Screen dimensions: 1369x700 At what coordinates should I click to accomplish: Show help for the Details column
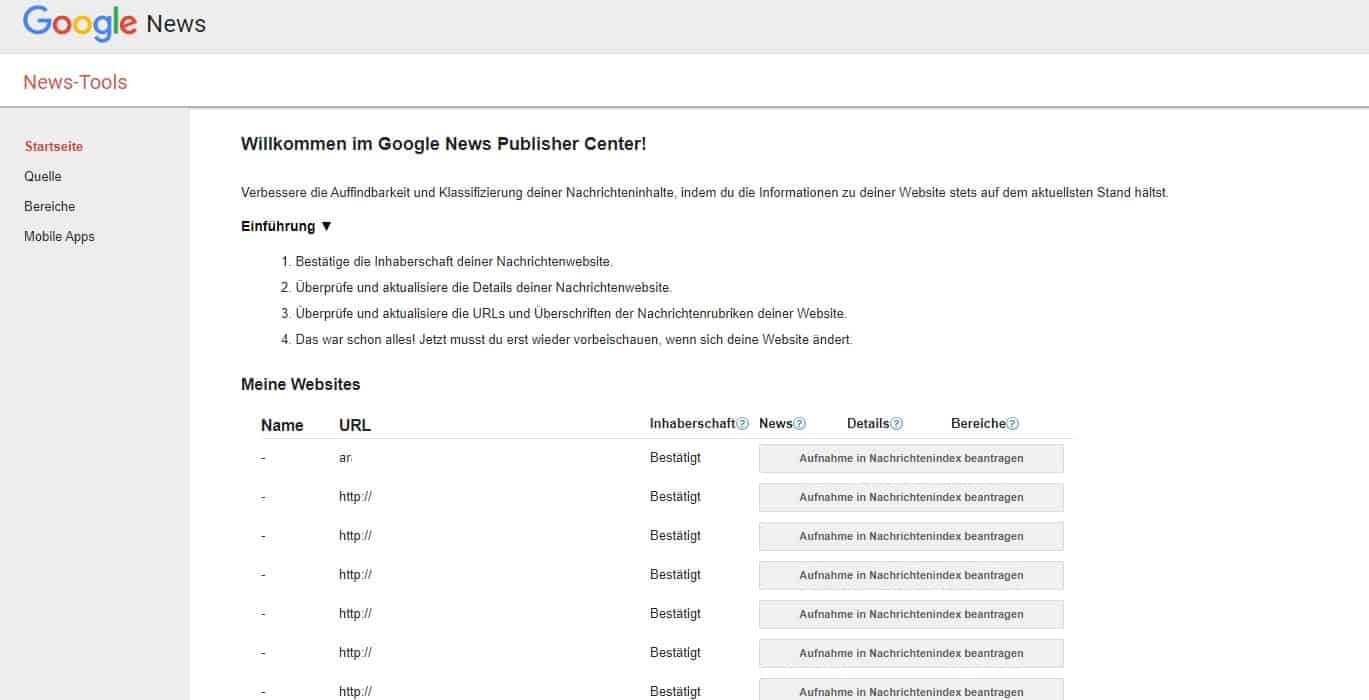coord(897,424)
